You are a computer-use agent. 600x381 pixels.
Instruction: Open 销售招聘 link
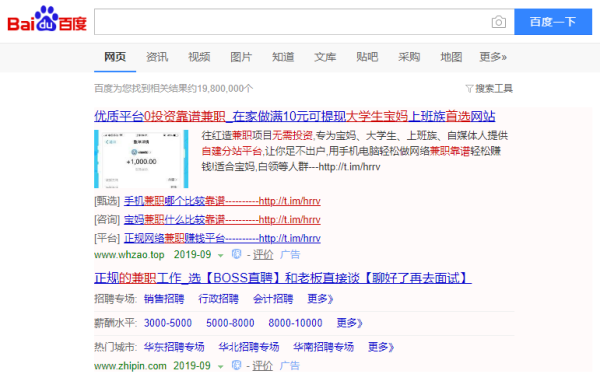164,299
